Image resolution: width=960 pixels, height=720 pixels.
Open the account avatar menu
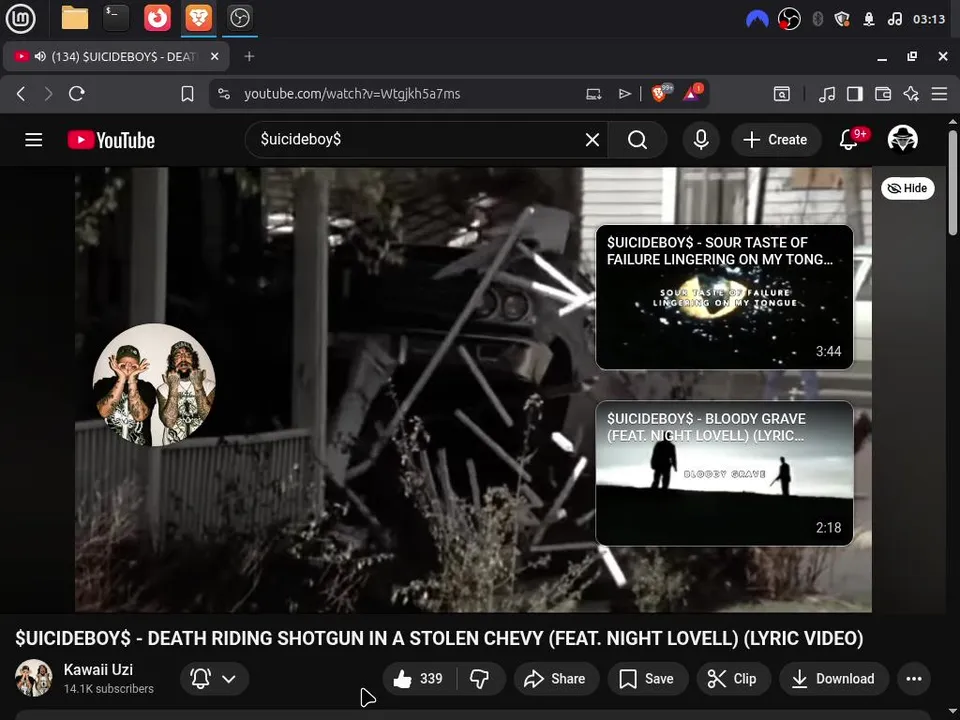(x=902, y=139)
